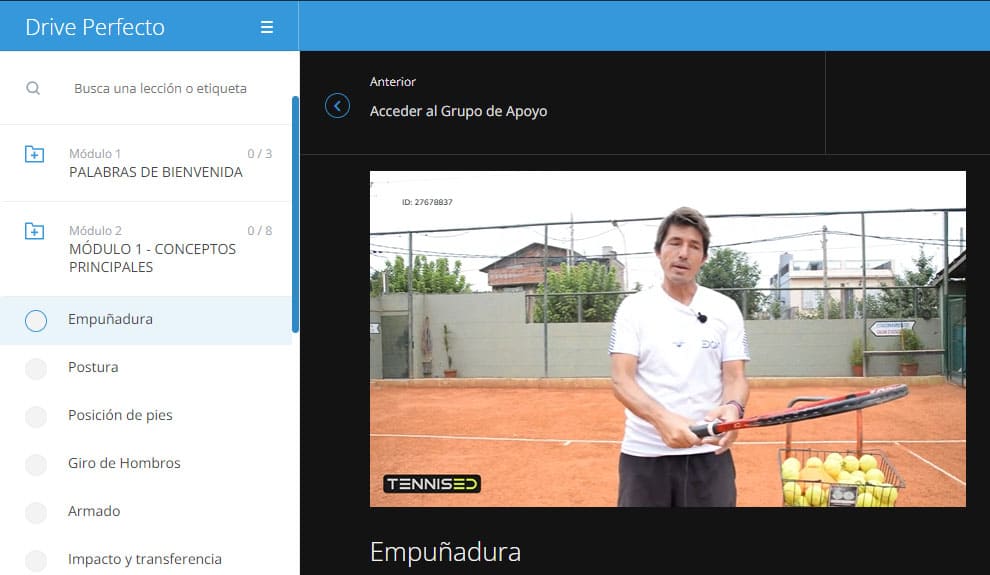This screenshot has height=575, width=990.
Task: Click the Módulo 2 folder icon
Action: pos(34,231)
